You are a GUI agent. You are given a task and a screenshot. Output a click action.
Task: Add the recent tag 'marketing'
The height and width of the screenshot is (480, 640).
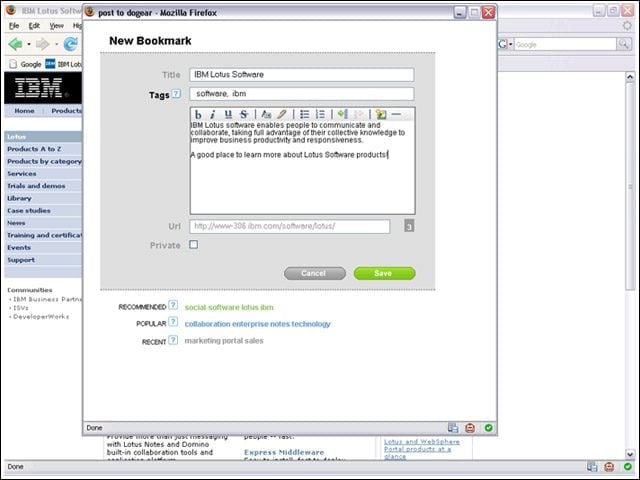coord(202,341)
